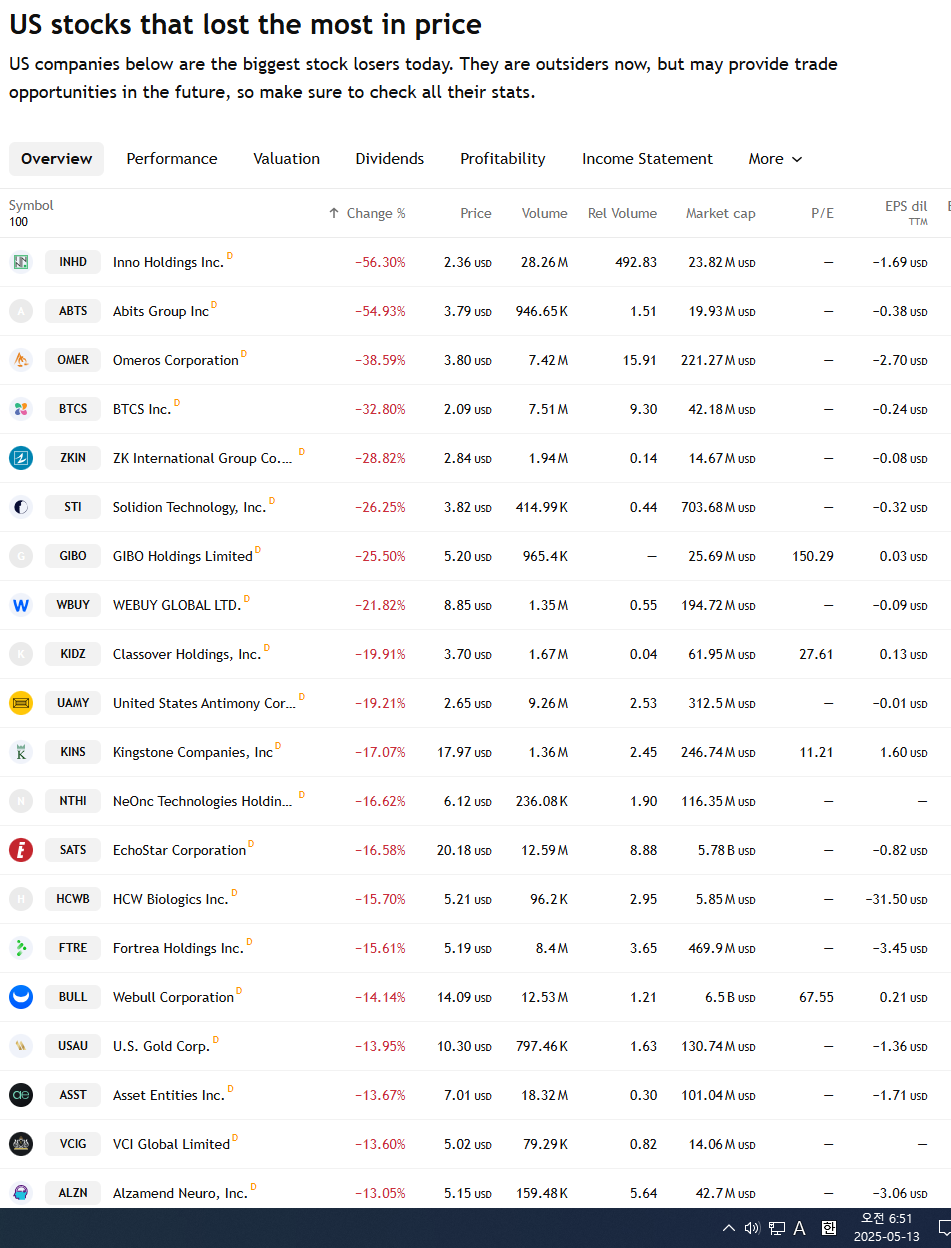This screenshot has width=951, height=1248.
Task: Click the HCWB EPS value −31.50
Action: click(x=897, y=899)
